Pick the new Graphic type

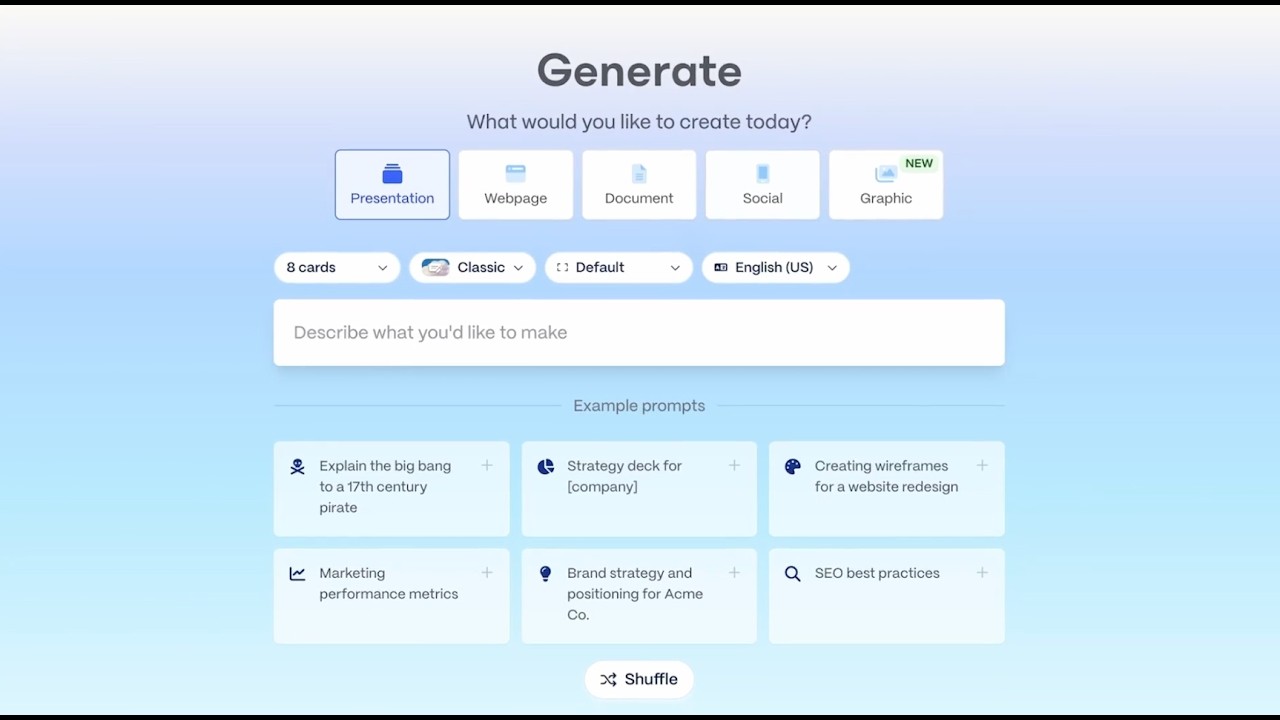(x=886, y=185)
